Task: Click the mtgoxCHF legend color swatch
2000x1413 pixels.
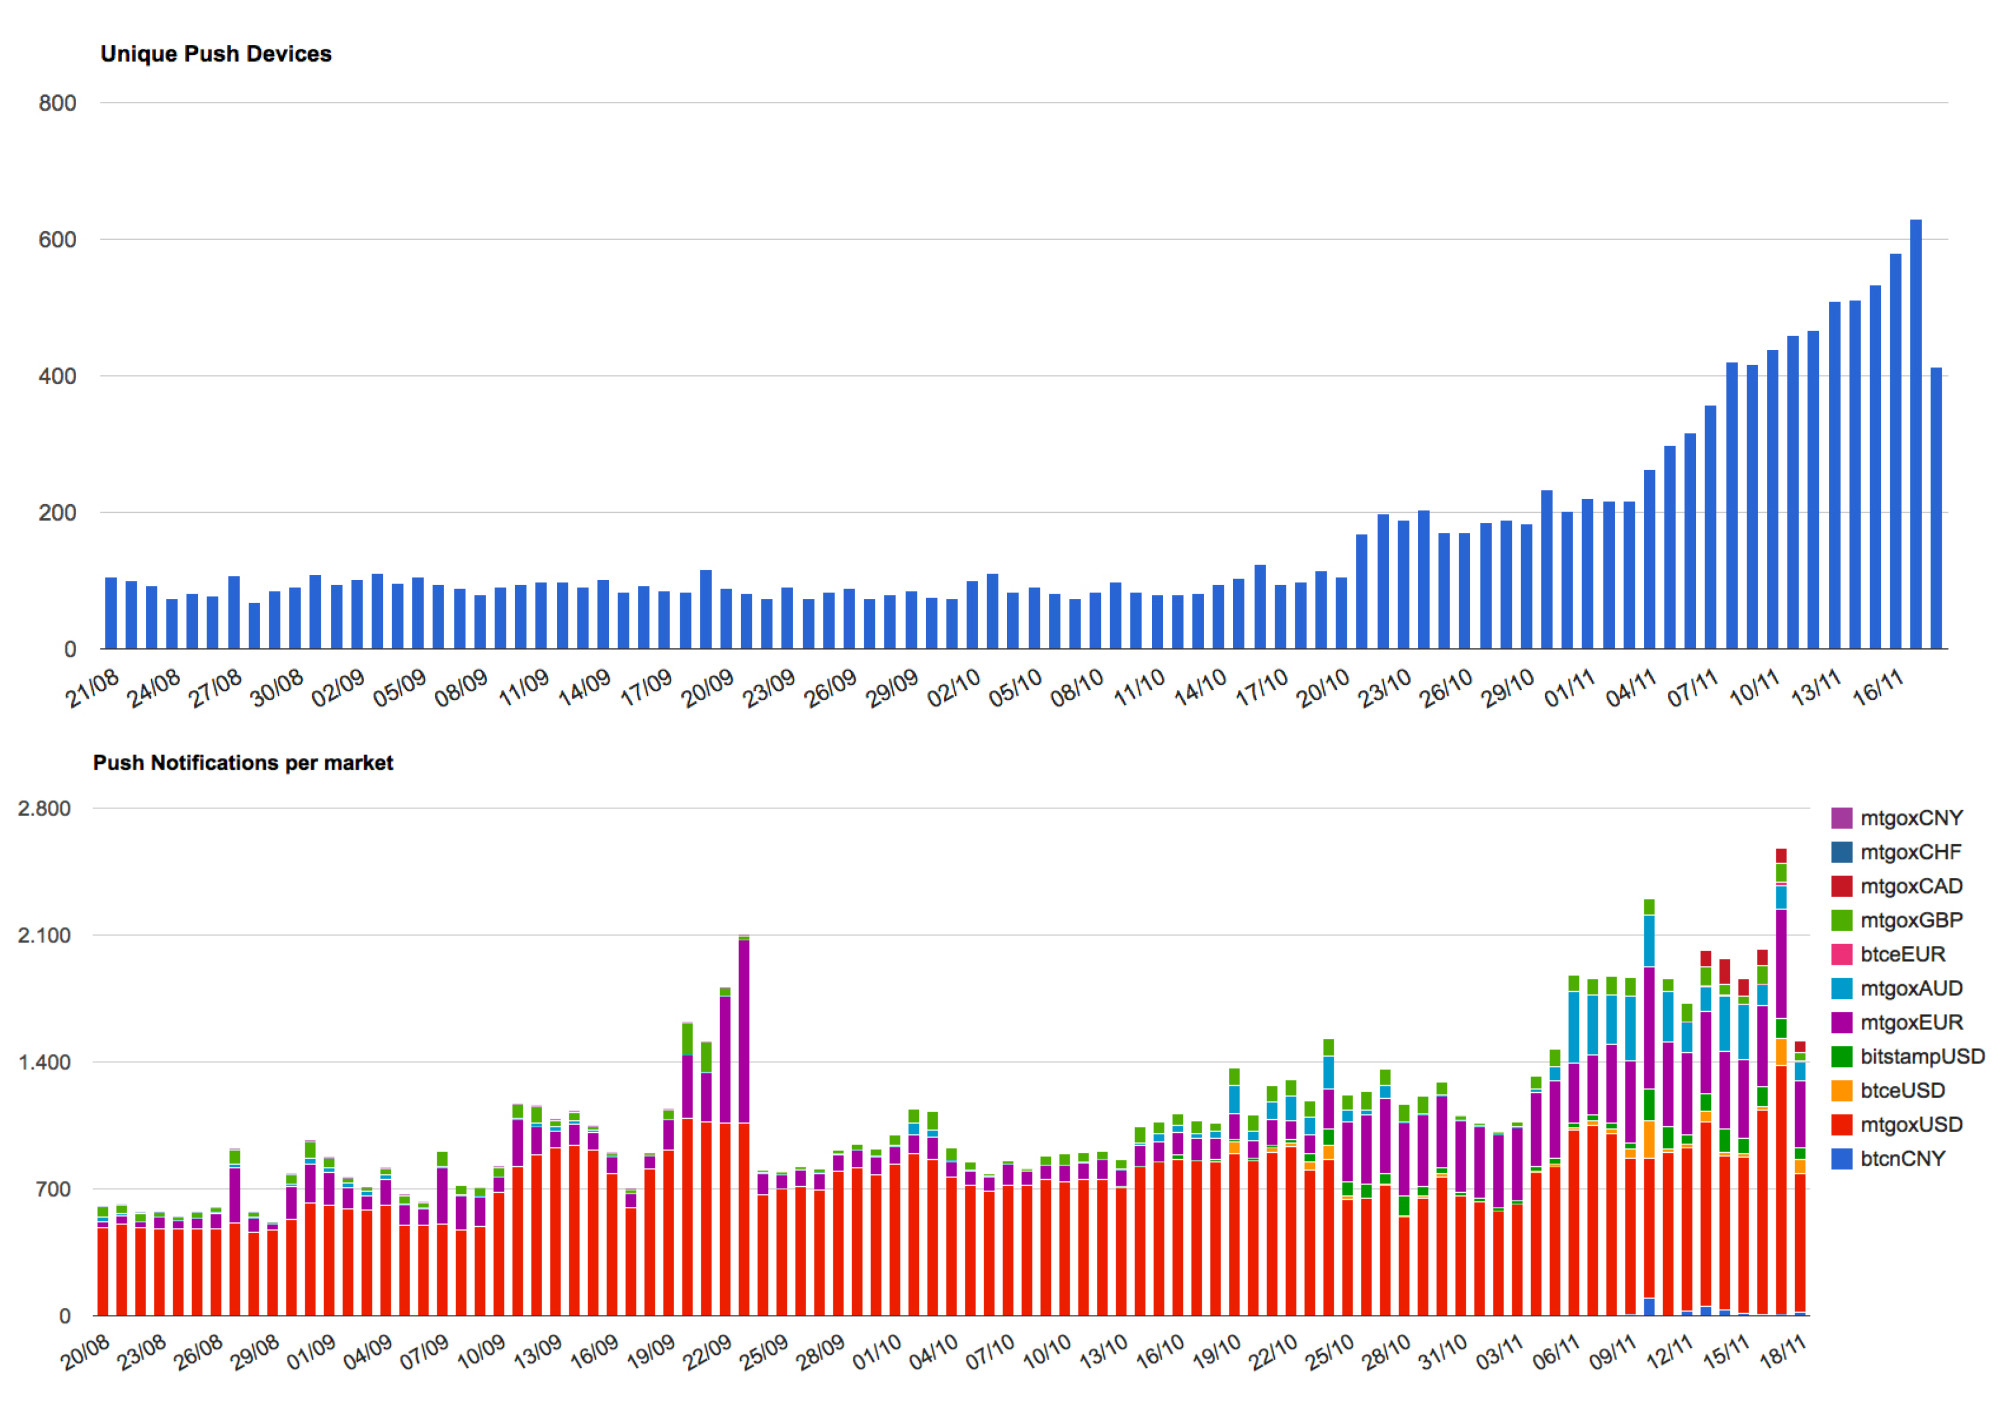Action: click(x=1841, y=852)
